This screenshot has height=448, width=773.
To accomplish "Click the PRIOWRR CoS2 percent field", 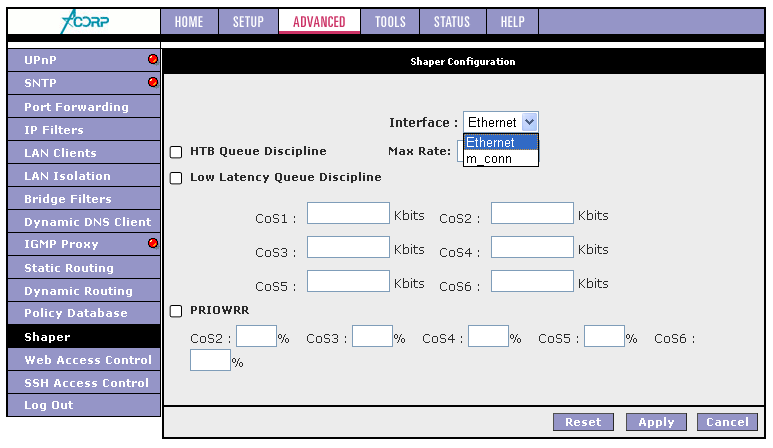I will (256, 337).
